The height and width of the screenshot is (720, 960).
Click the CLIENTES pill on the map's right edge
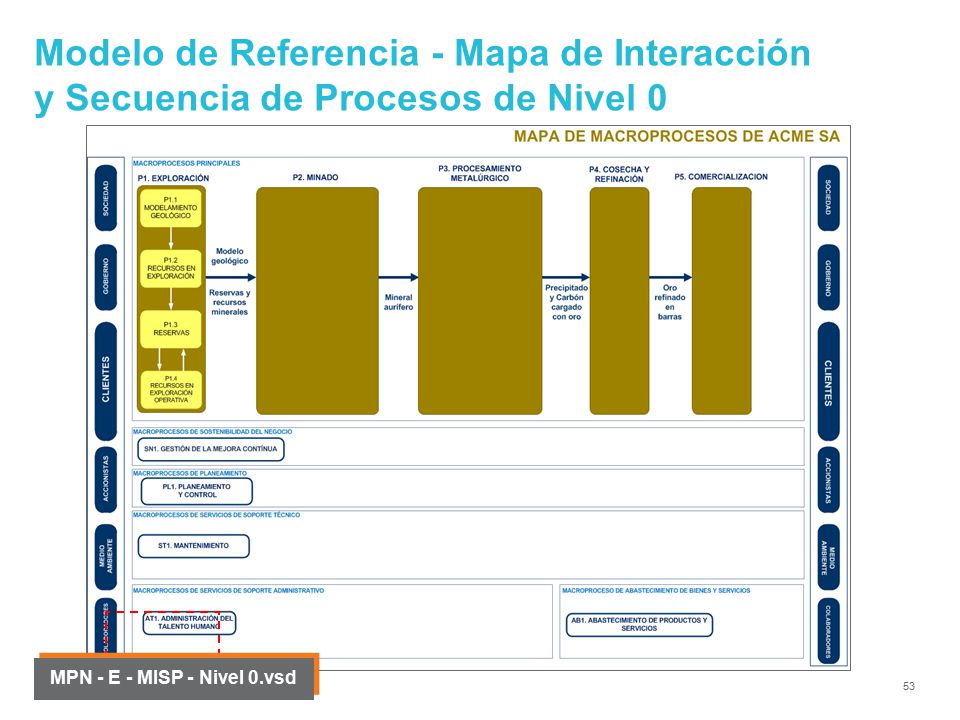[x=828, y=380]
